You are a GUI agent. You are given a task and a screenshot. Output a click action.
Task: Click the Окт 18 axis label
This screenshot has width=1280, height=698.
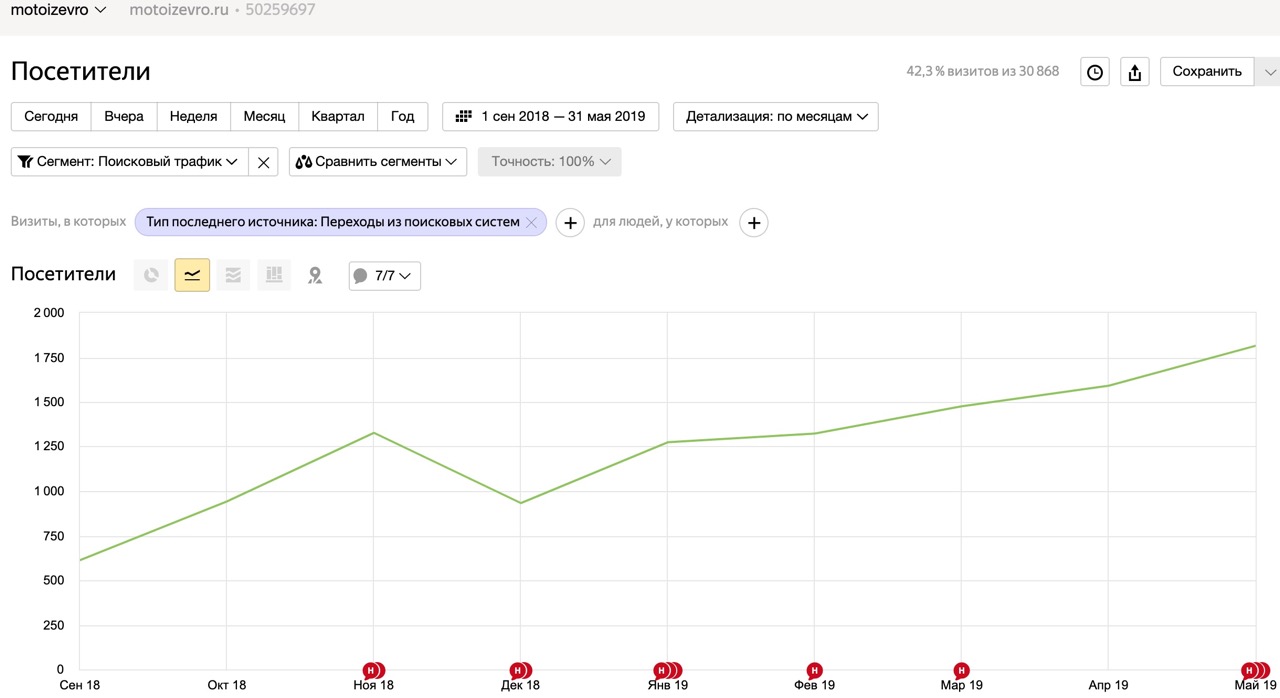click(x=226, y=685)
